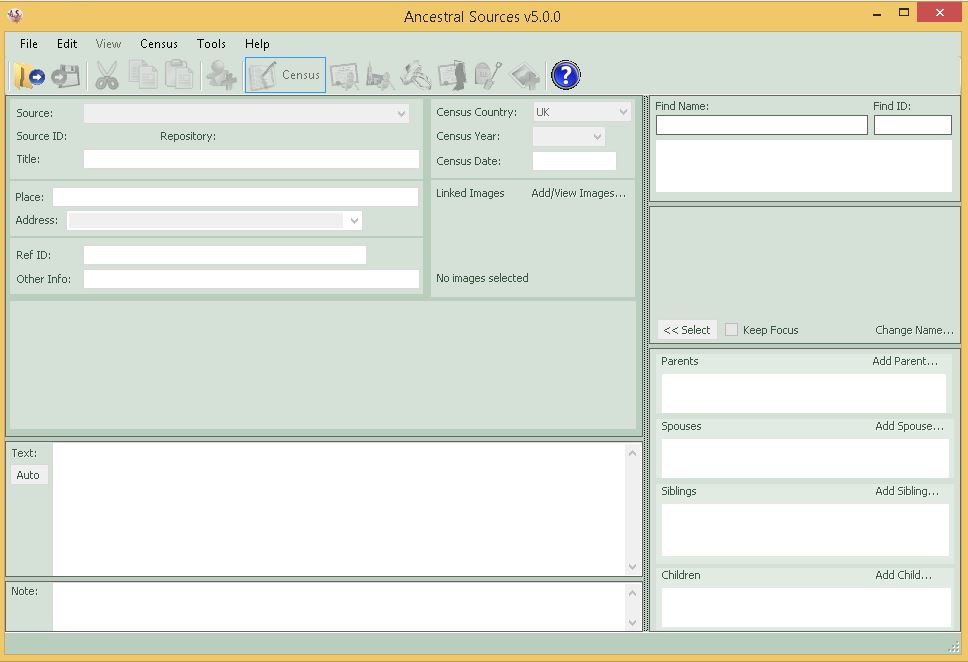Click the Auto text button
This screenshot has width=968, height=662.
[28, 475]
